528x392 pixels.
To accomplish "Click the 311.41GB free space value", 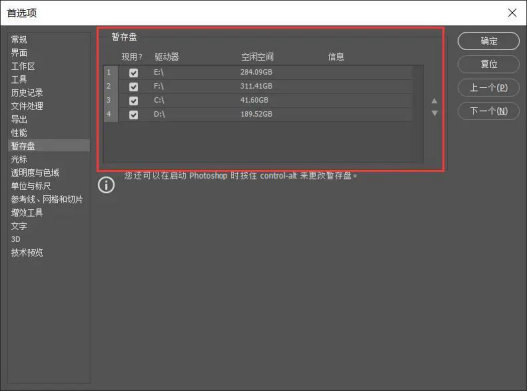I will click(256, 86).
